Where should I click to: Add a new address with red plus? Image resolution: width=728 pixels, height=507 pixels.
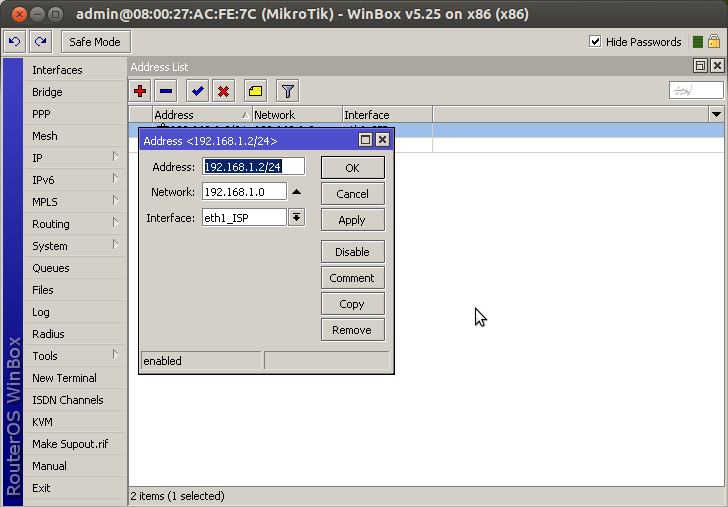140,91
